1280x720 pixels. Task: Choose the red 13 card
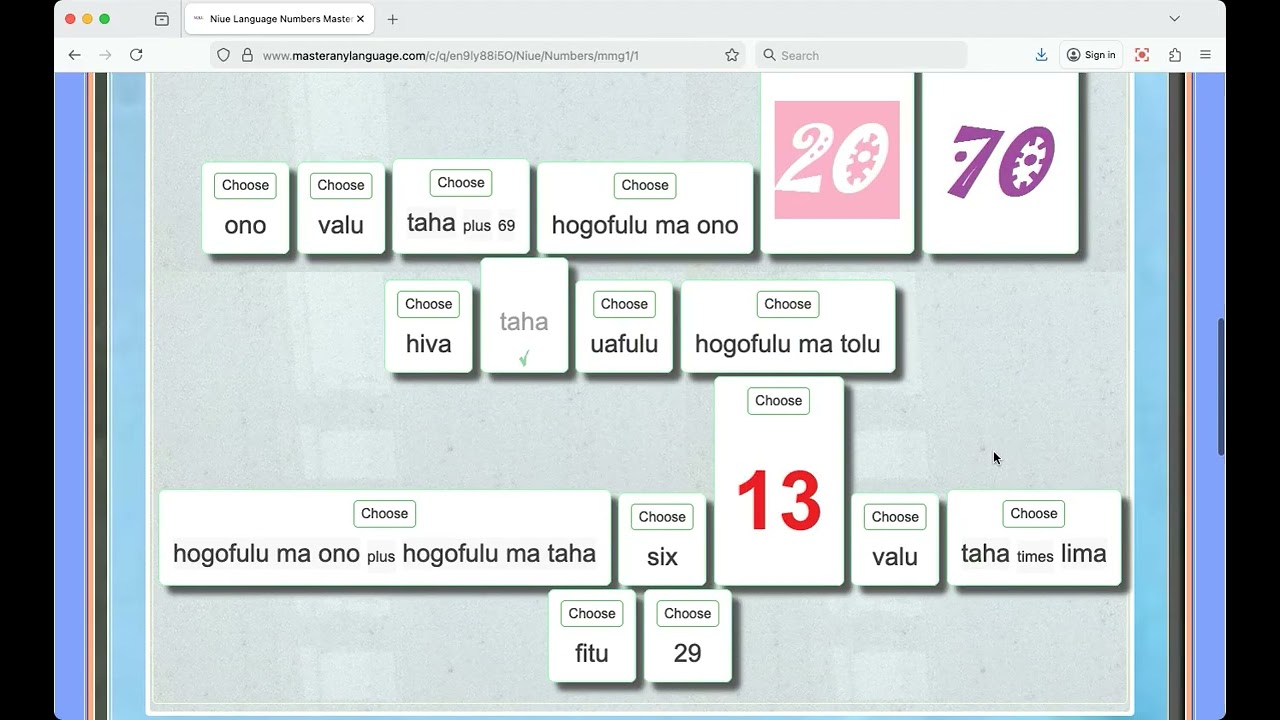pyautogui.click(x=779, y=401)
